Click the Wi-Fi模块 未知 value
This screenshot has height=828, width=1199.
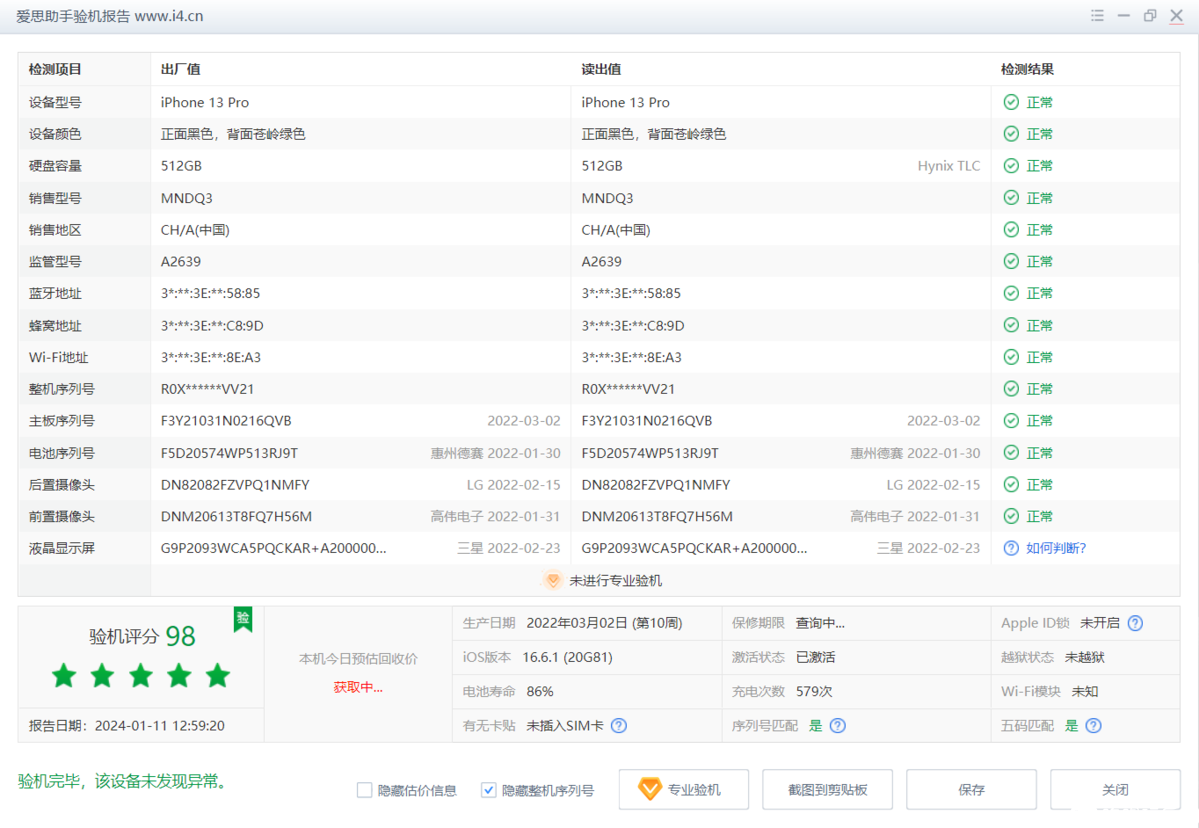[1084, 692]
